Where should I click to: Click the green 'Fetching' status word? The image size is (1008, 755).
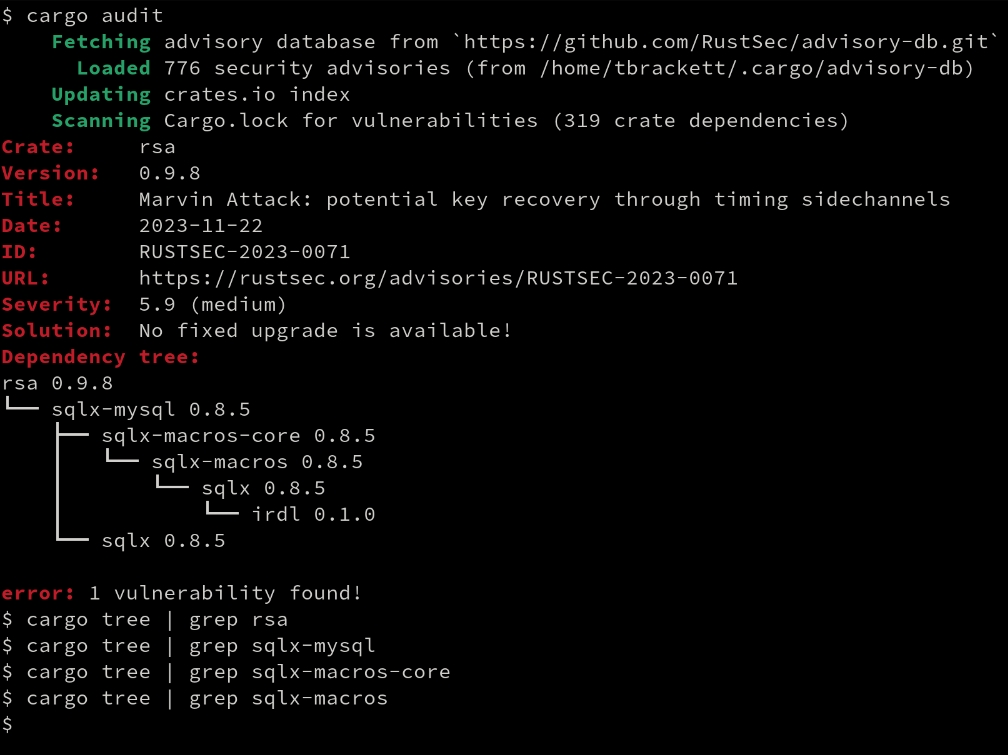coord(101,42)
